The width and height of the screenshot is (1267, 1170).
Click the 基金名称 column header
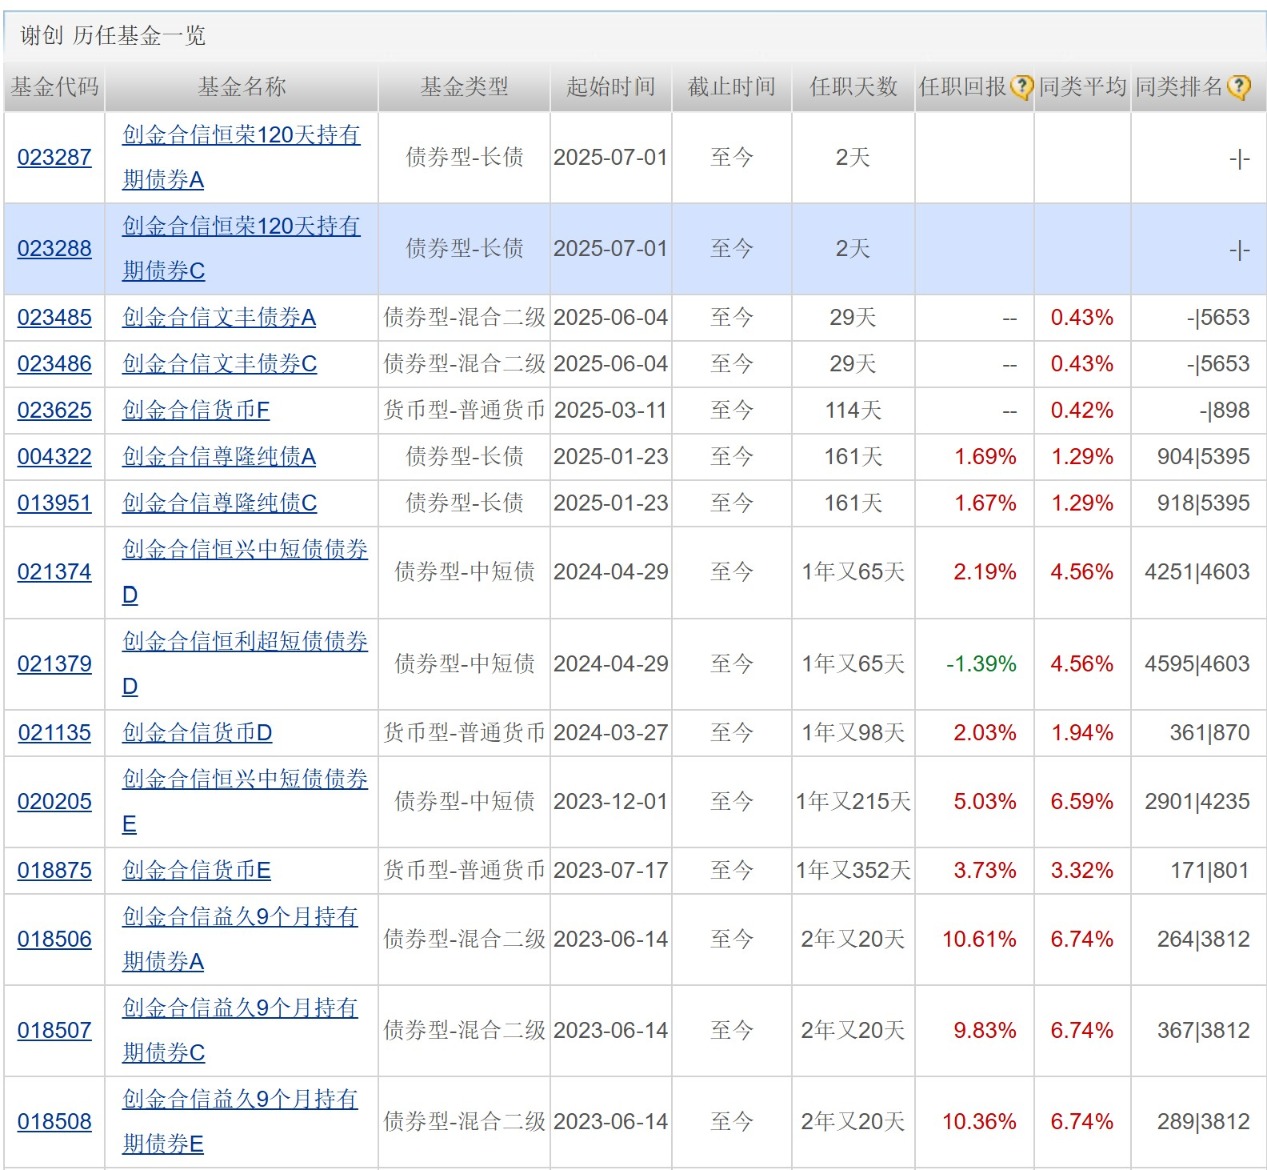pyautogui.click(x=242, y=88)
